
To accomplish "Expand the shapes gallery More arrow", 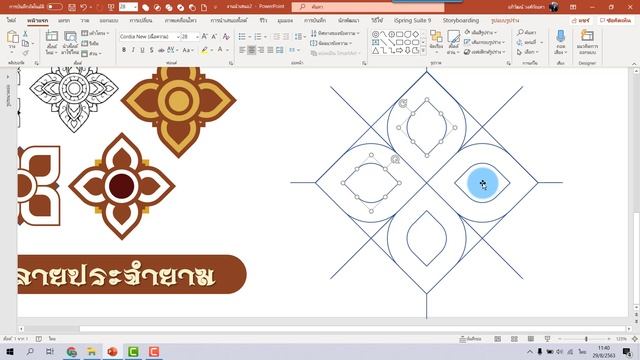I will (423, 51).
